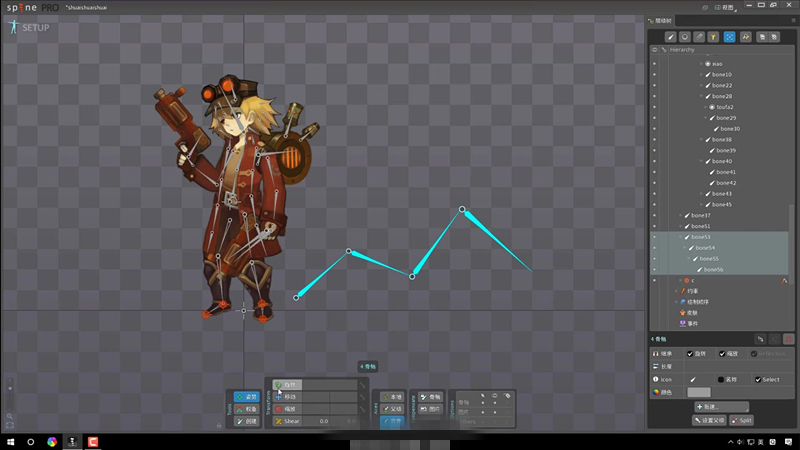Select the Scale transform tool (缩放)

pyautogui.click(x=287, y=409)
